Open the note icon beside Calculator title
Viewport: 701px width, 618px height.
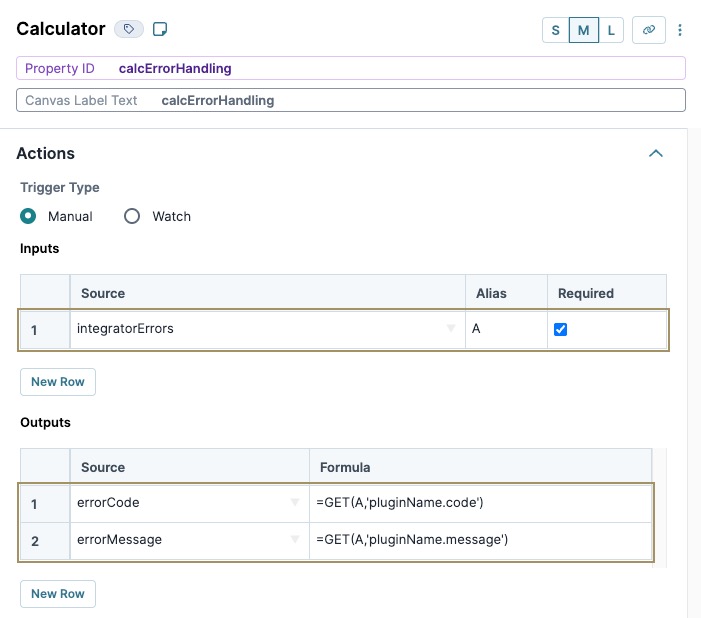pos(160,30)
